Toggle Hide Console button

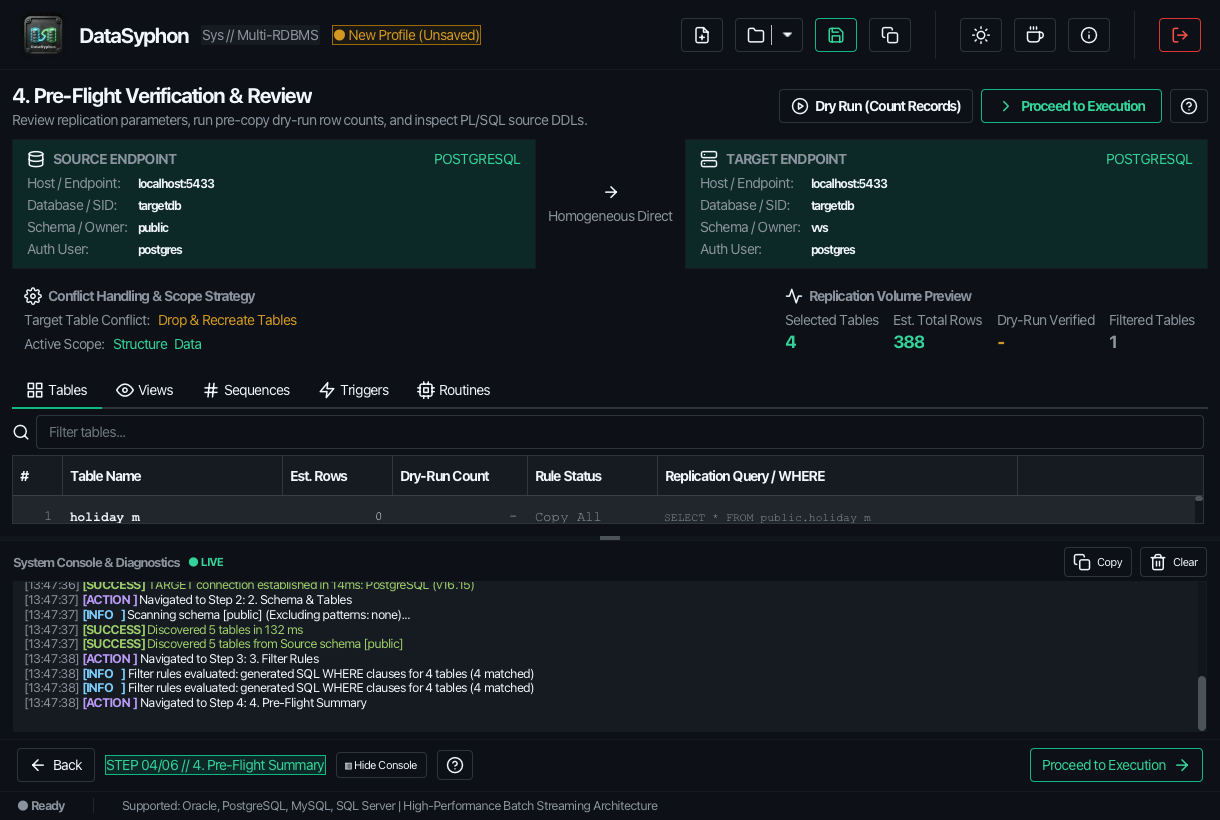(381, 765)
